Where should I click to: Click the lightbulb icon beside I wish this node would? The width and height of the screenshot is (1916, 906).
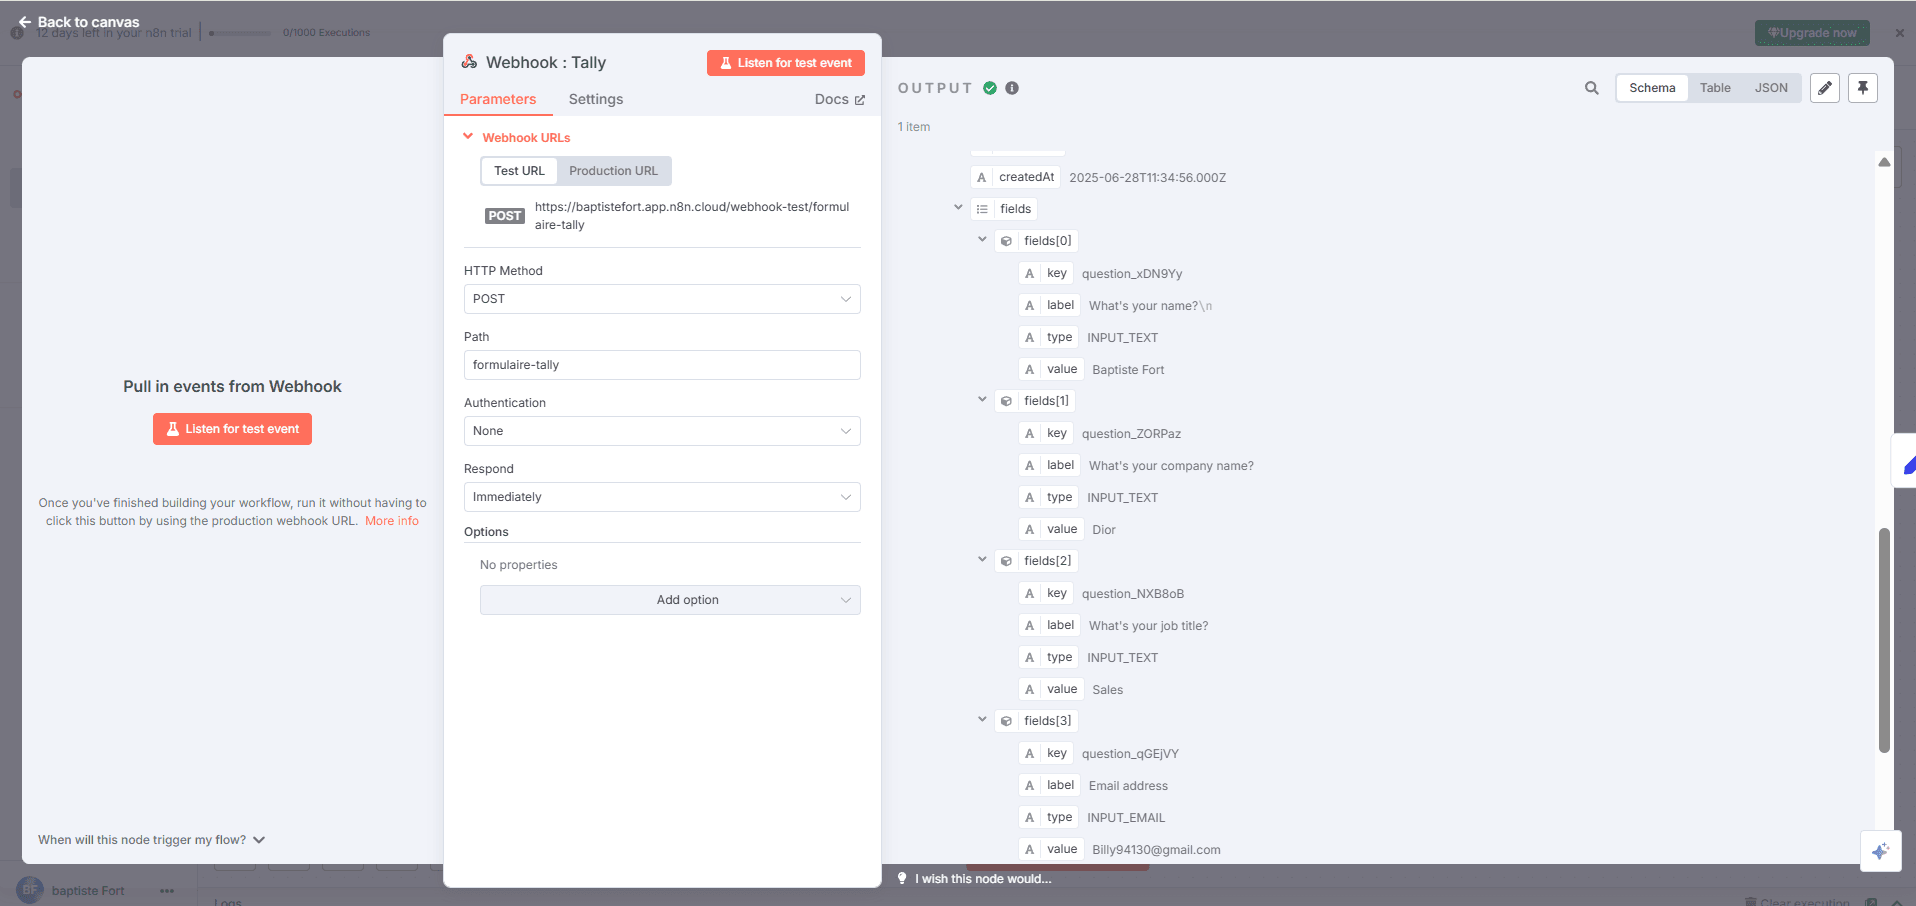click(902, 879)
